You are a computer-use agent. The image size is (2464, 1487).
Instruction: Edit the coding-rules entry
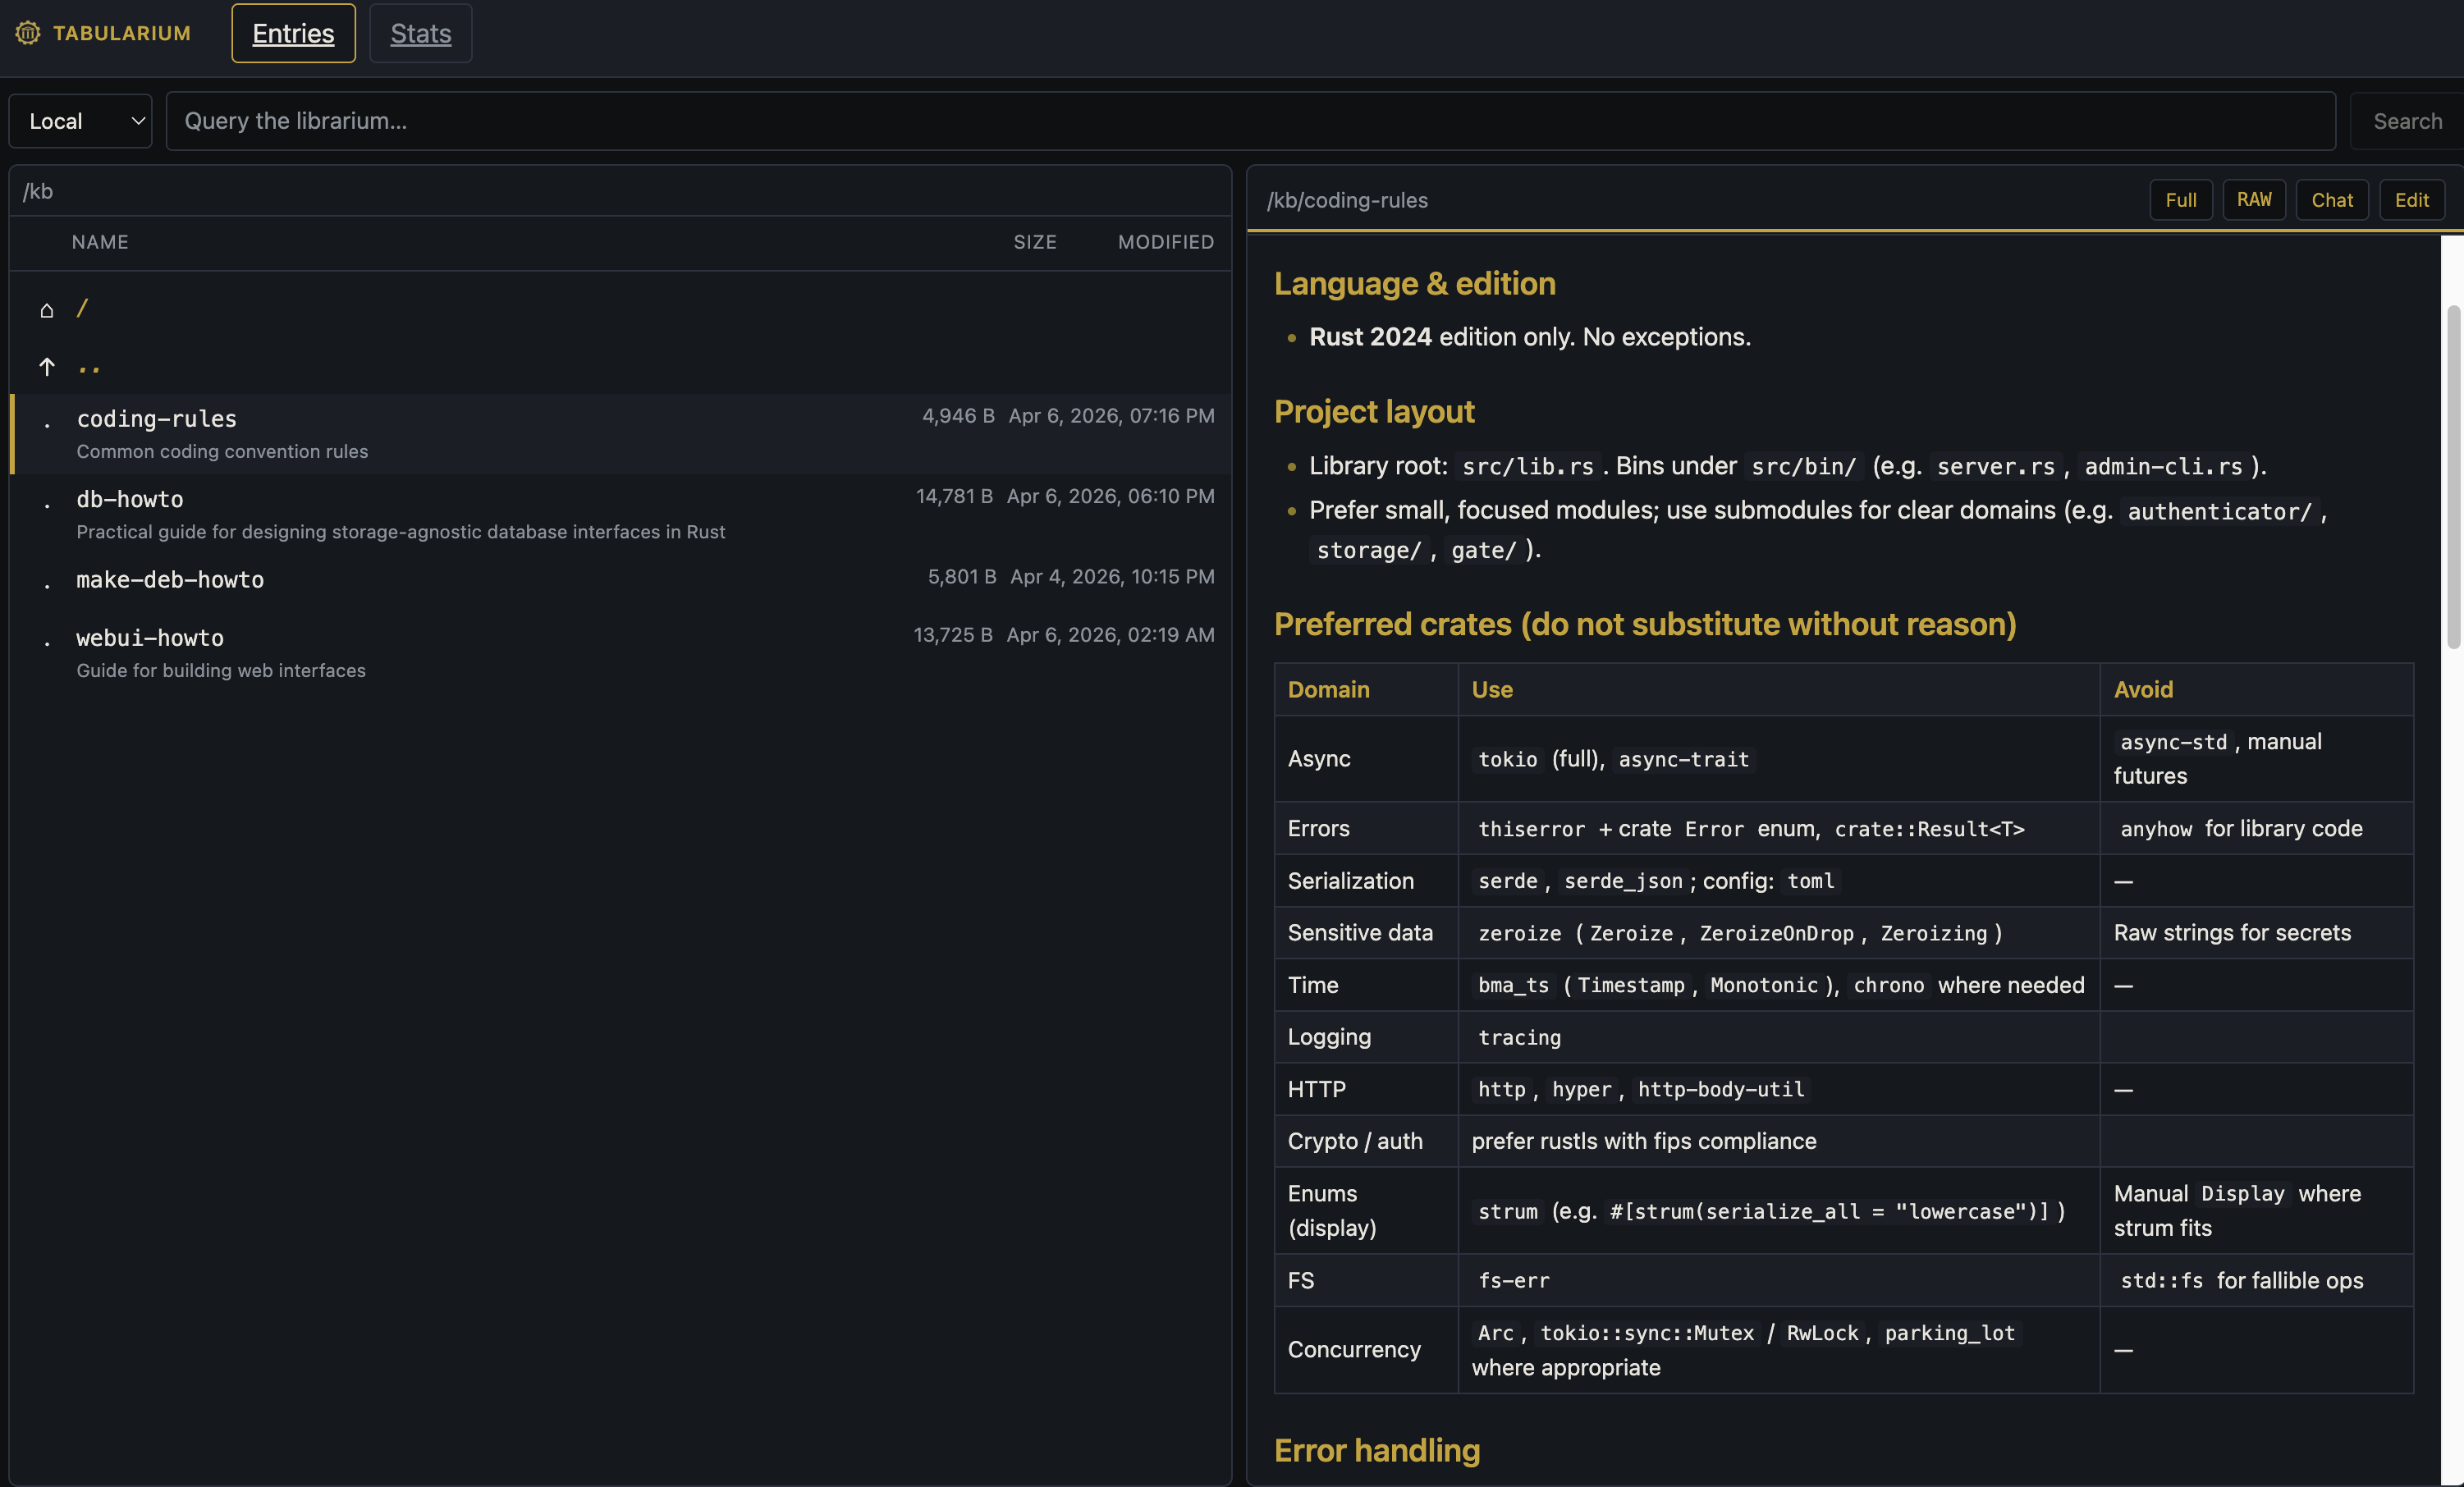pos(2411,200)
